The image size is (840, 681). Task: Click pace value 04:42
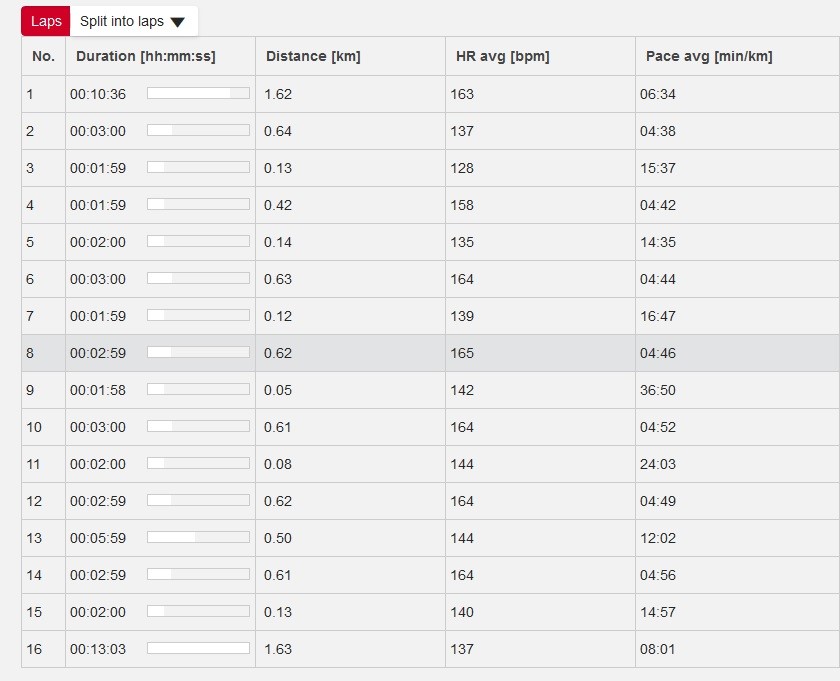658,205
